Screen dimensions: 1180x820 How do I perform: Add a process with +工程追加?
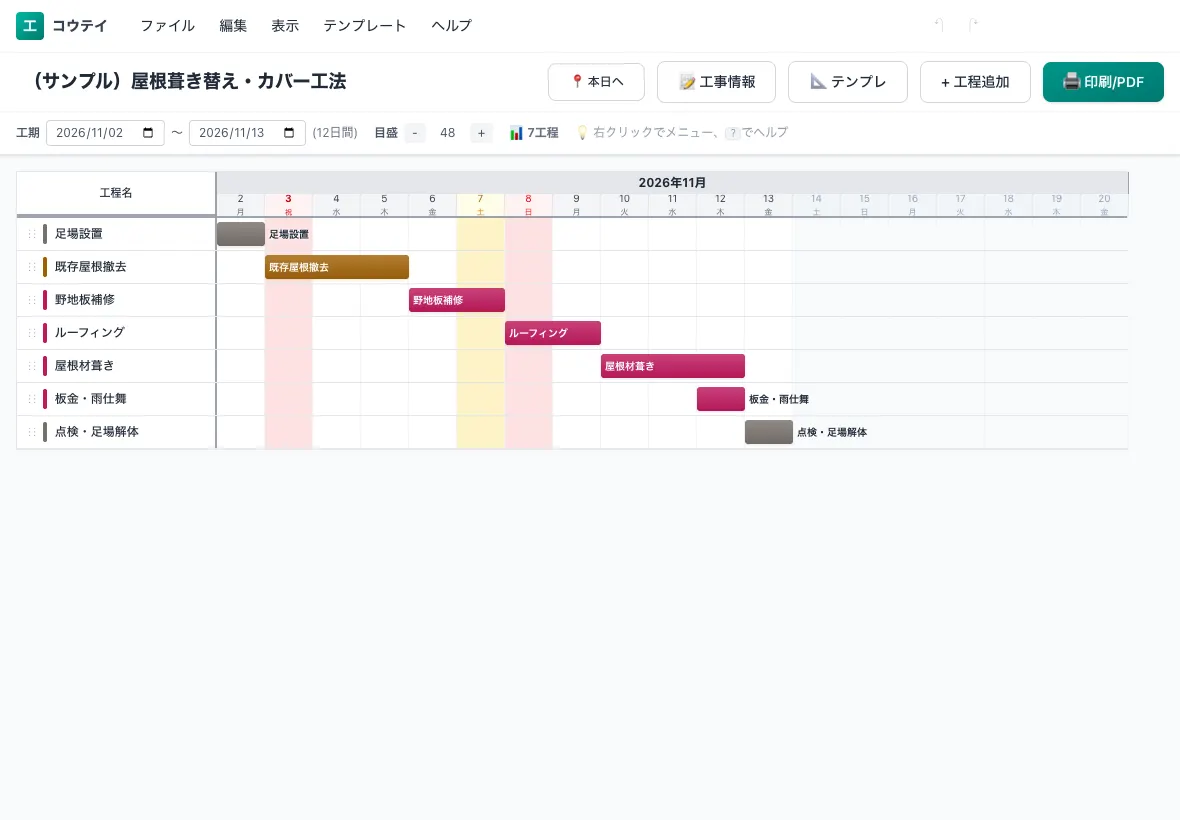coord(975,82)
